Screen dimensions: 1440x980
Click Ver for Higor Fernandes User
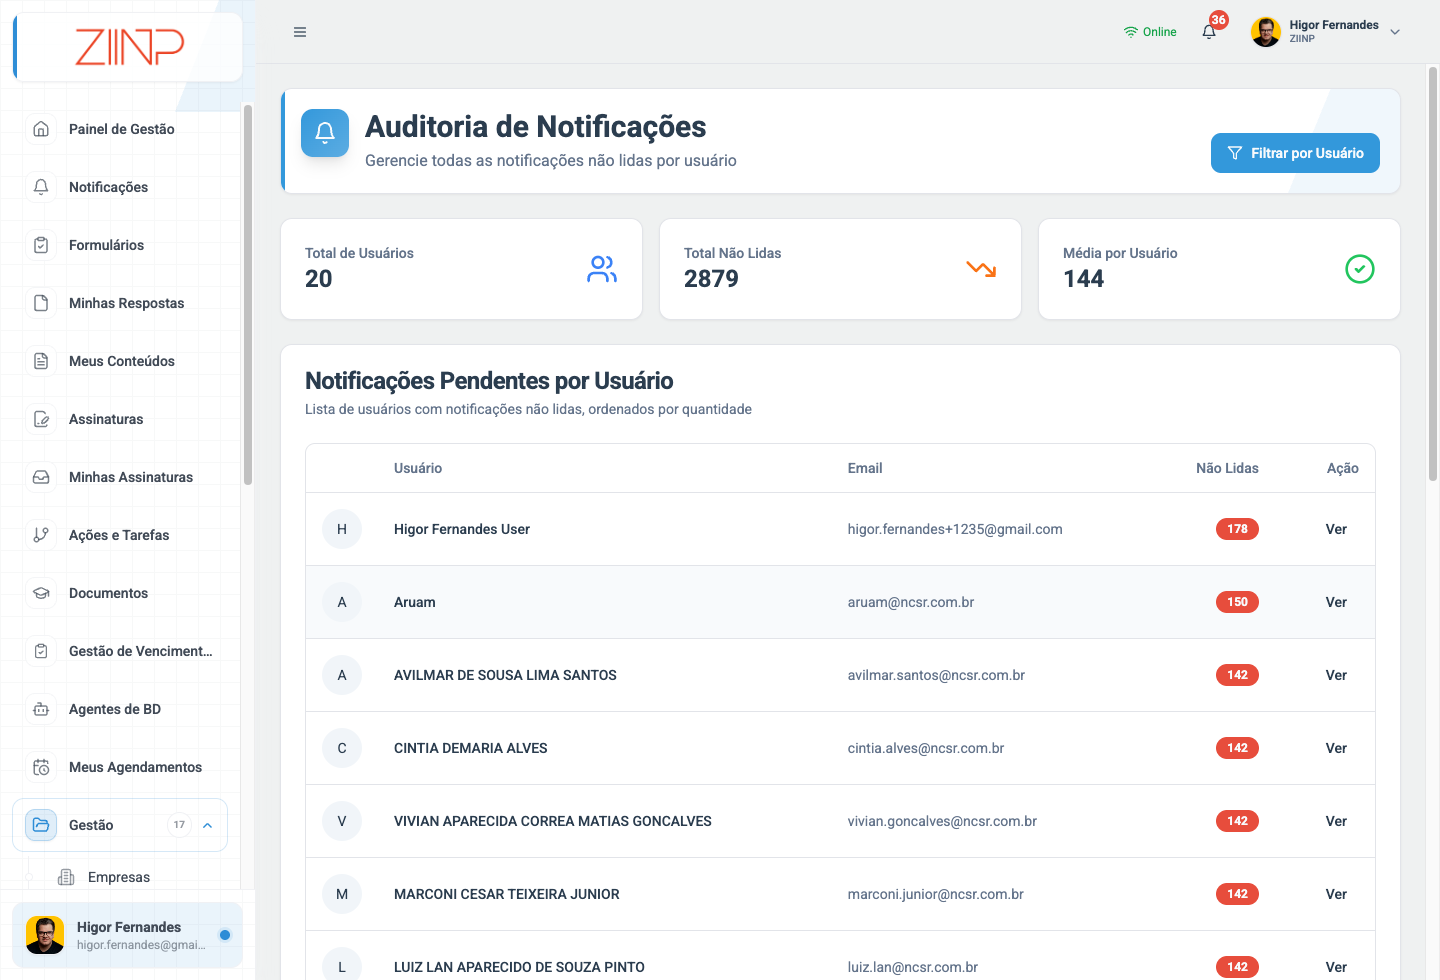(x=1336, y=529)
